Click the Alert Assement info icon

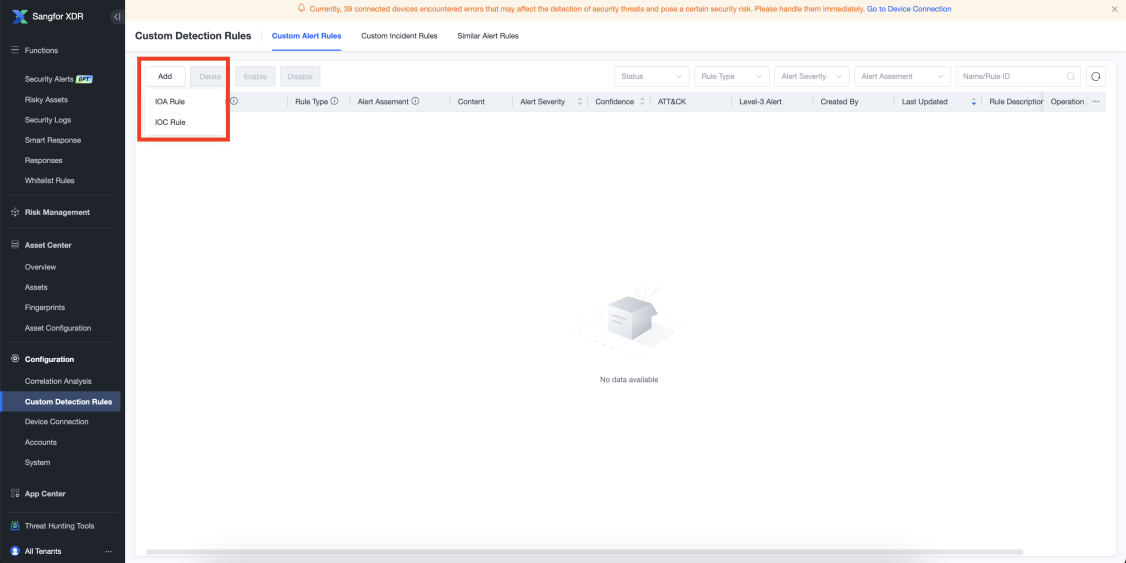(x=415, y=101)
